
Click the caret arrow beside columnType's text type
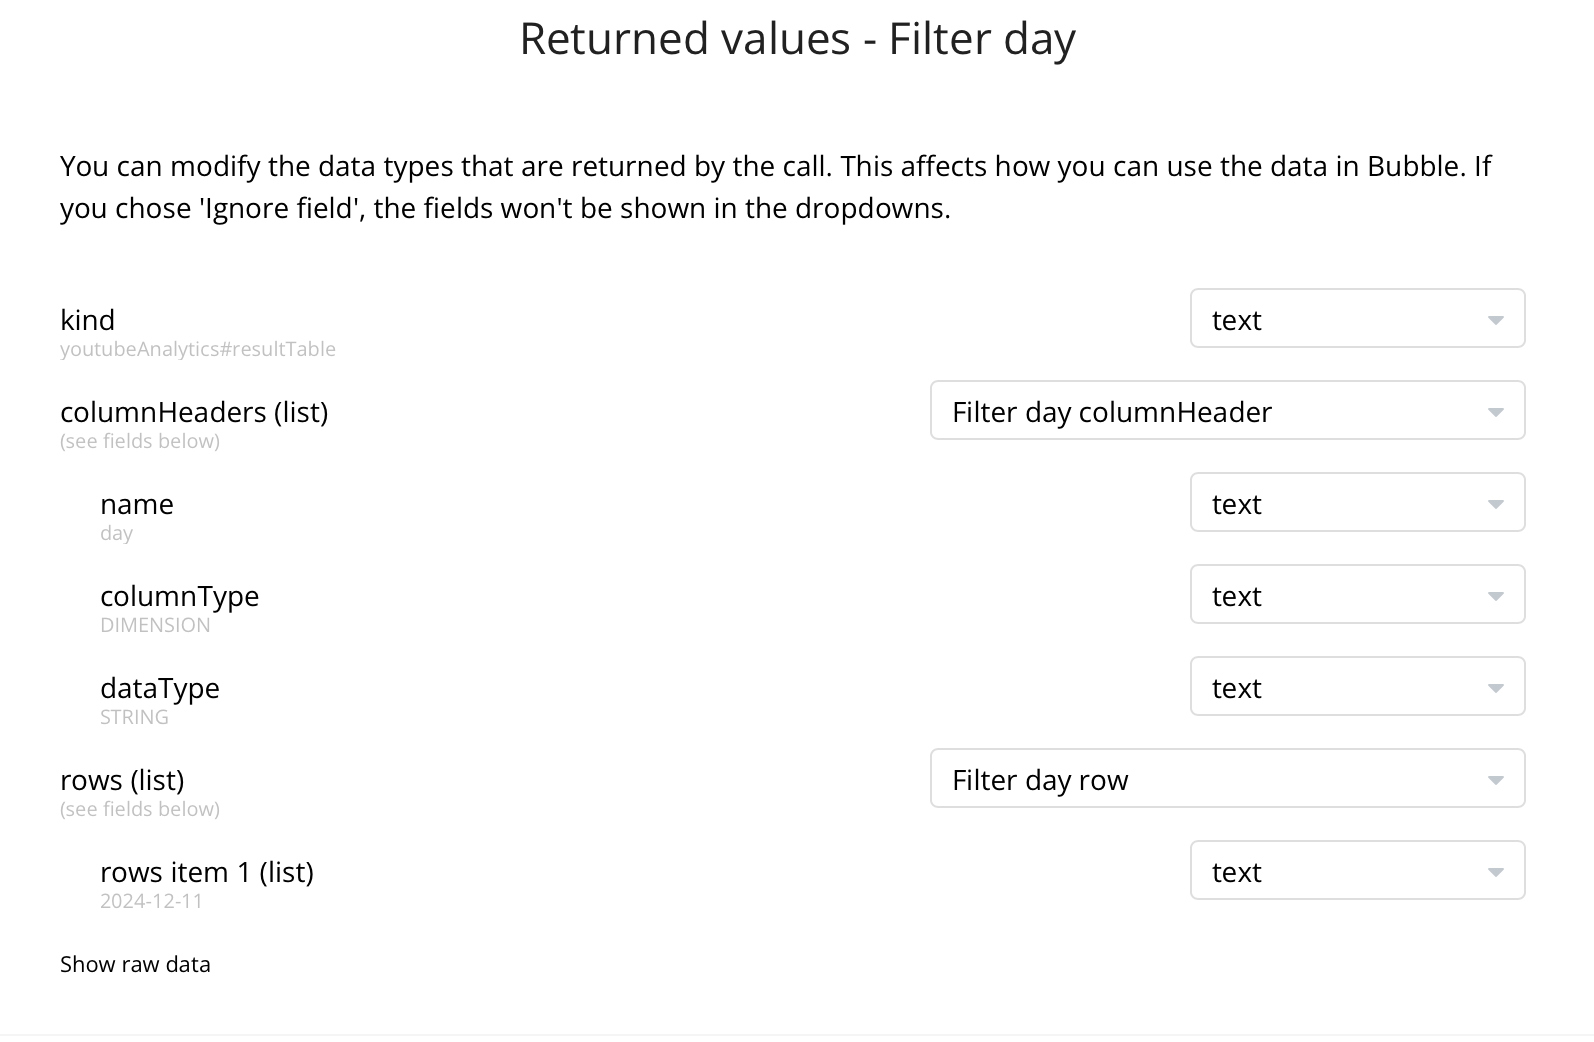click(1495, 596)
